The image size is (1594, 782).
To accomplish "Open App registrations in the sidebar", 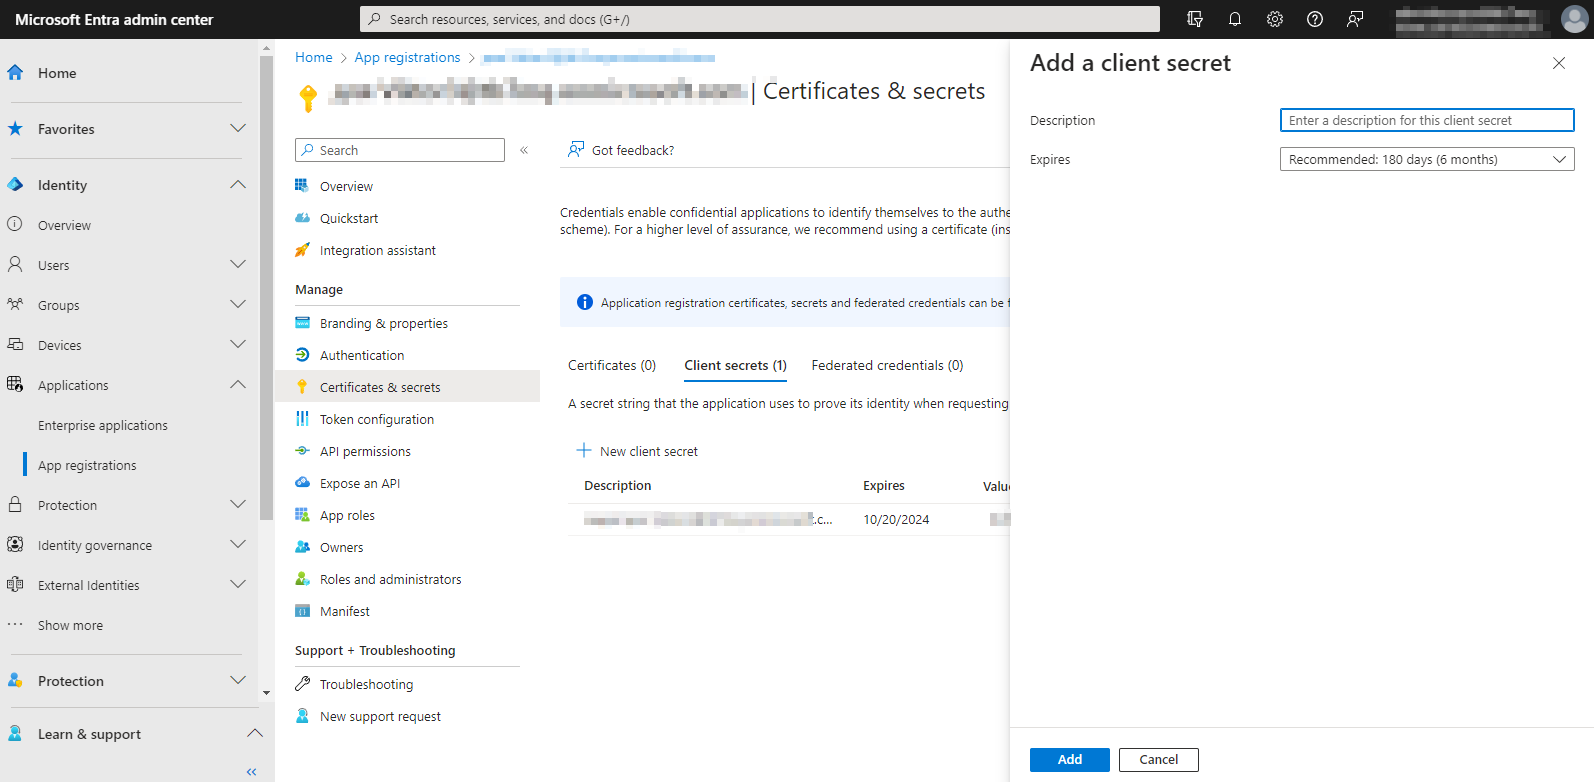I will (87, 465).
